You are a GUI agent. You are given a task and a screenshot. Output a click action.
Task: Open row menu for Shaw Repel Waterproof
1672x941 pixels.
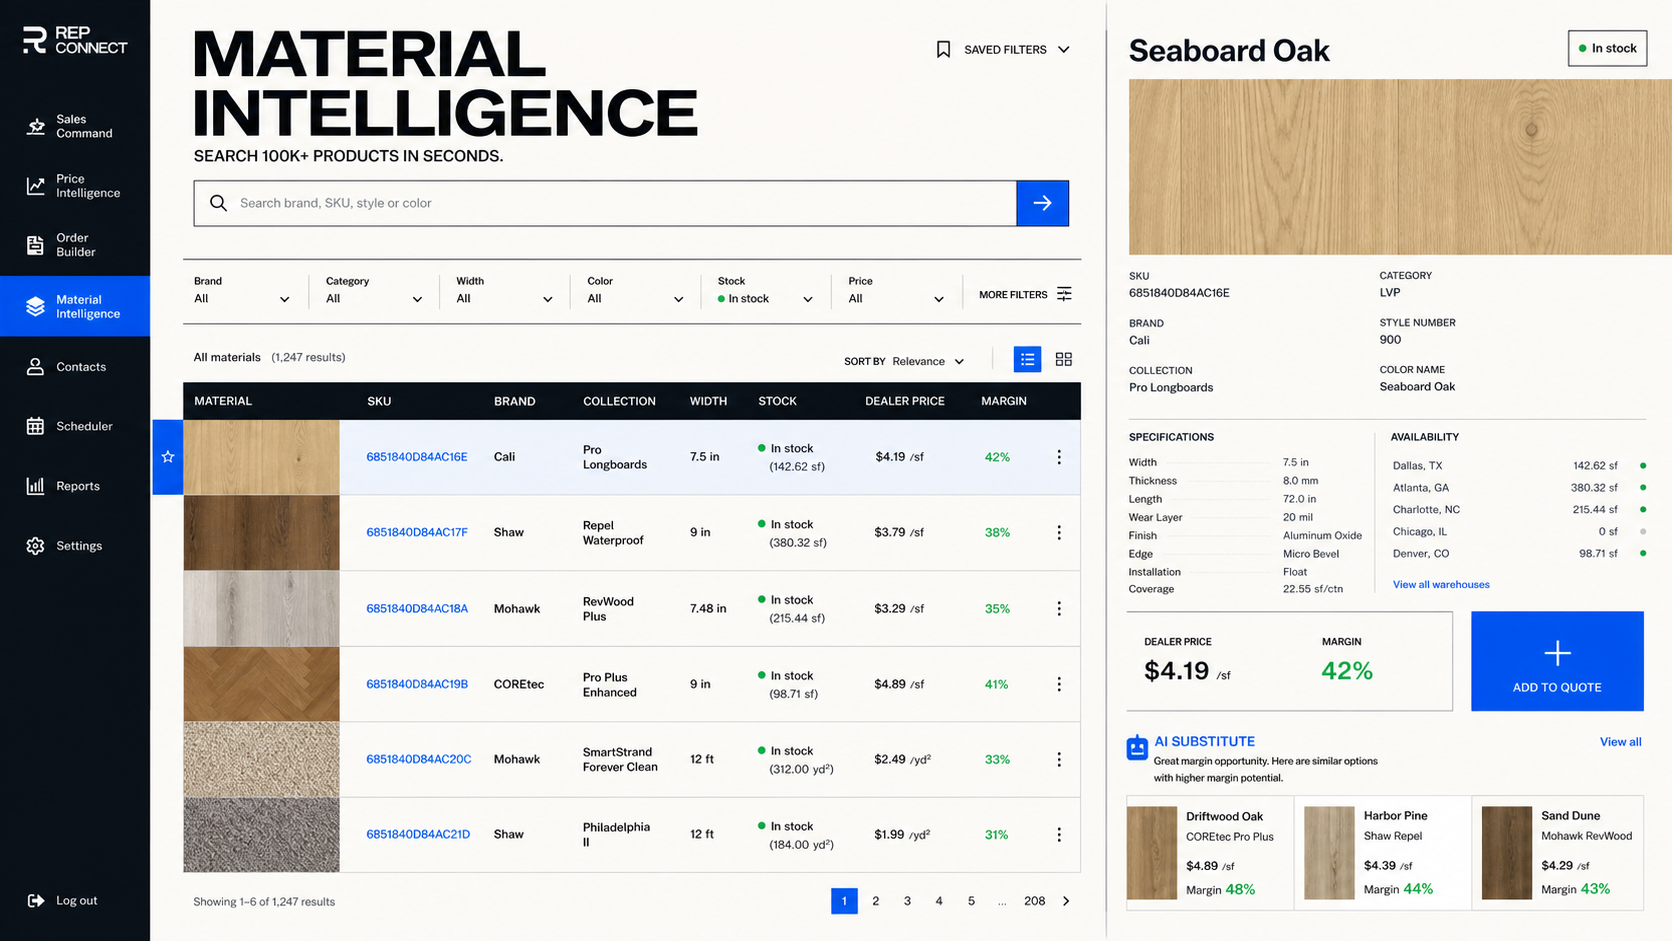pos(1059,533)
